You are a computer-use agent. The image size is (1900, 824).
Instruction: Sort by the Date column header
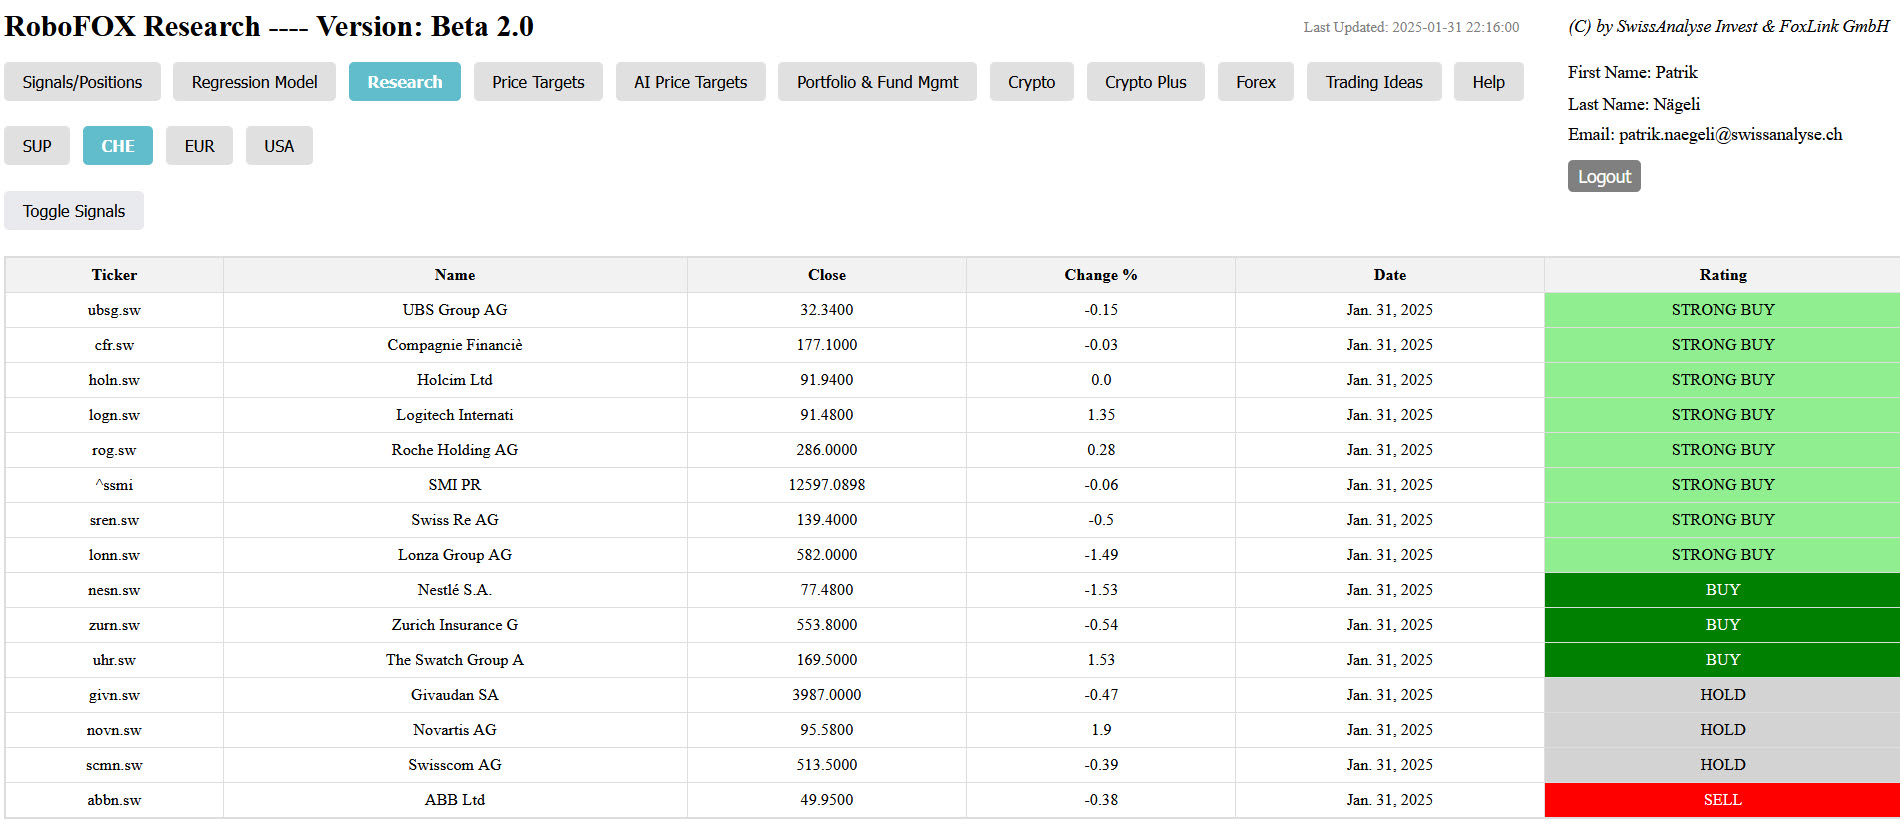coord(1390,275)
